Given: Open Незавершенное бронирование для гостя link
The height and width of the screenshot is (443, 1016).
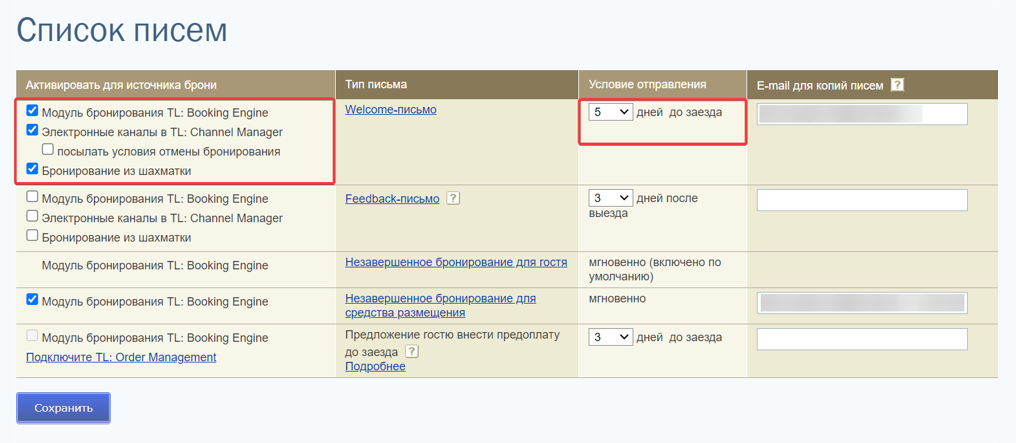Looking at the screenshot, I should point(456,262).
